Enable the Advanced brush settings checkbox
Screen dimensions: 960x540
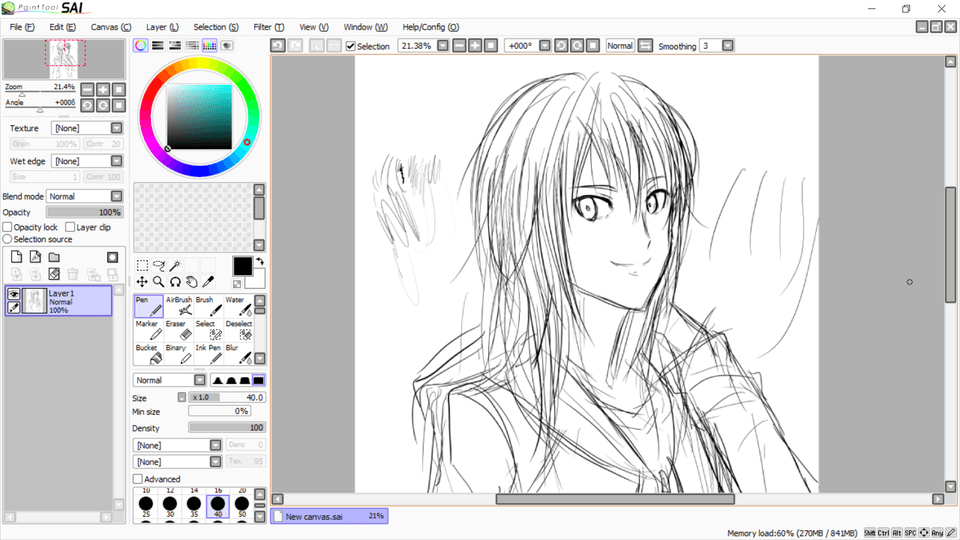[138, 479]
